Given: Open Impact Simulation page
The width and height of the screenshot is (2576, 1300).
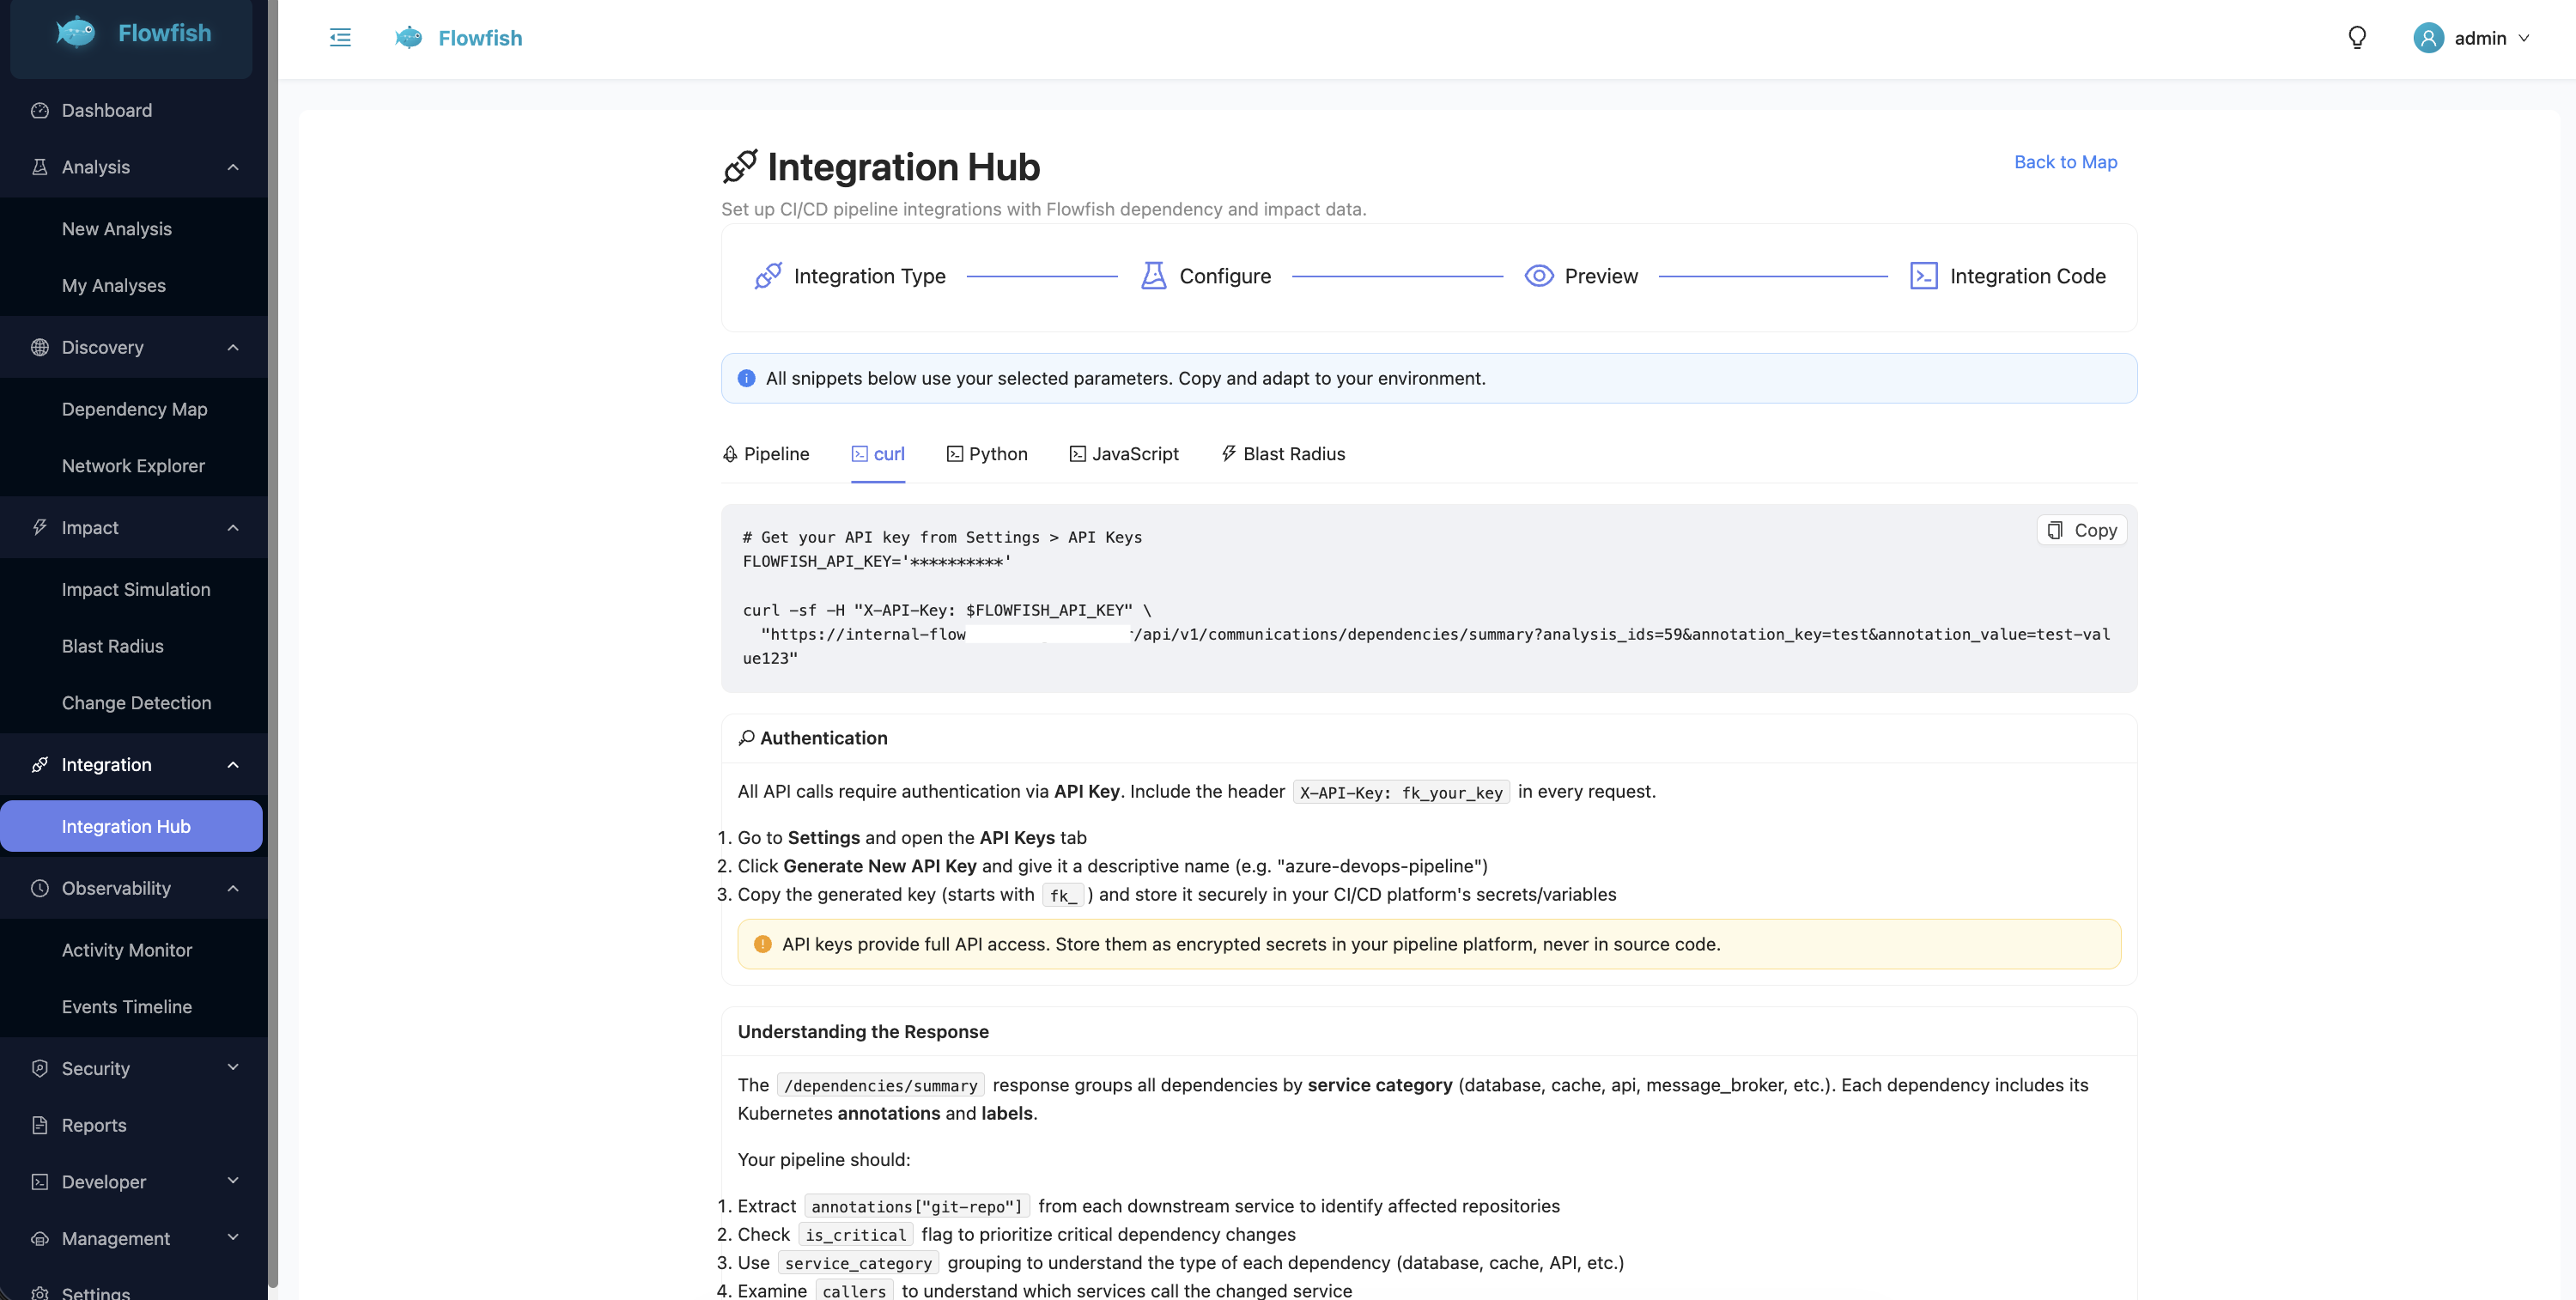Looking at the screenshot, I should click(136, 590).
